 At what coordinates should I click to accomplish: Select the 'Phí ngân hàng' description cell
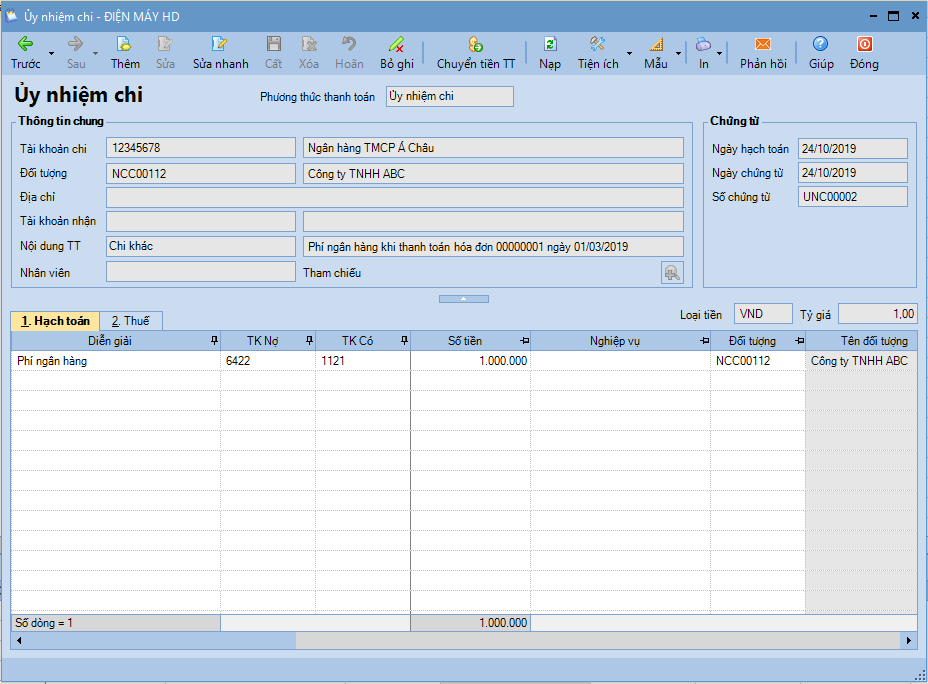click(x=116, y=361)
